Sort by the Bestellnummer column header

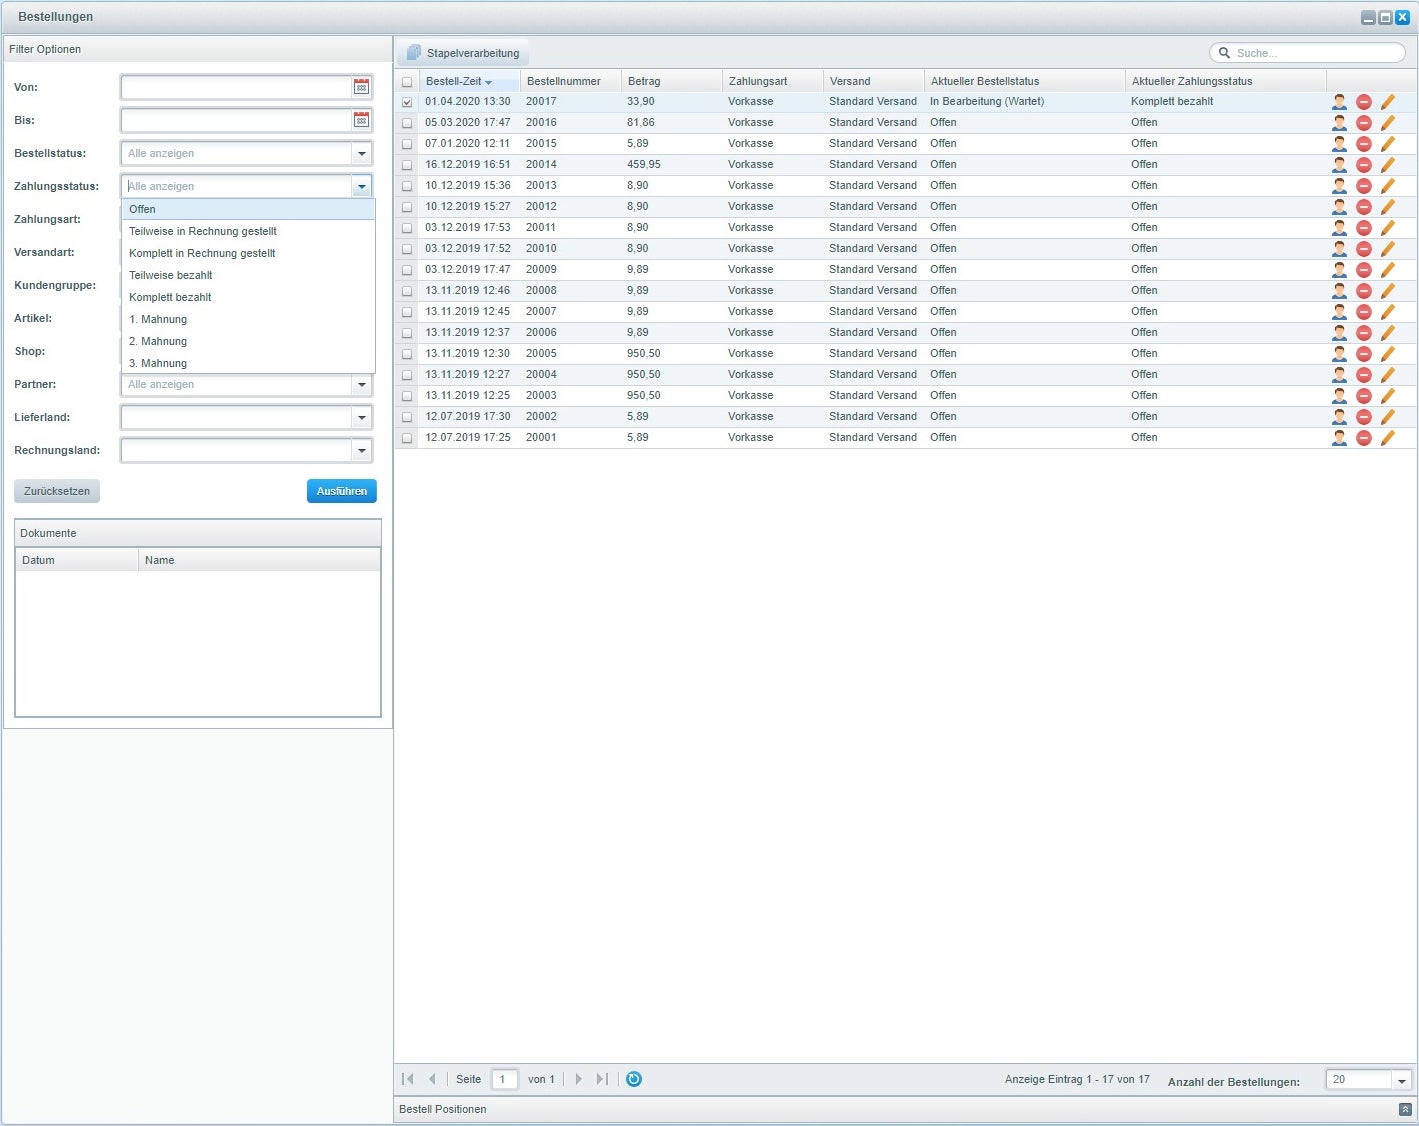coord(570,81)
